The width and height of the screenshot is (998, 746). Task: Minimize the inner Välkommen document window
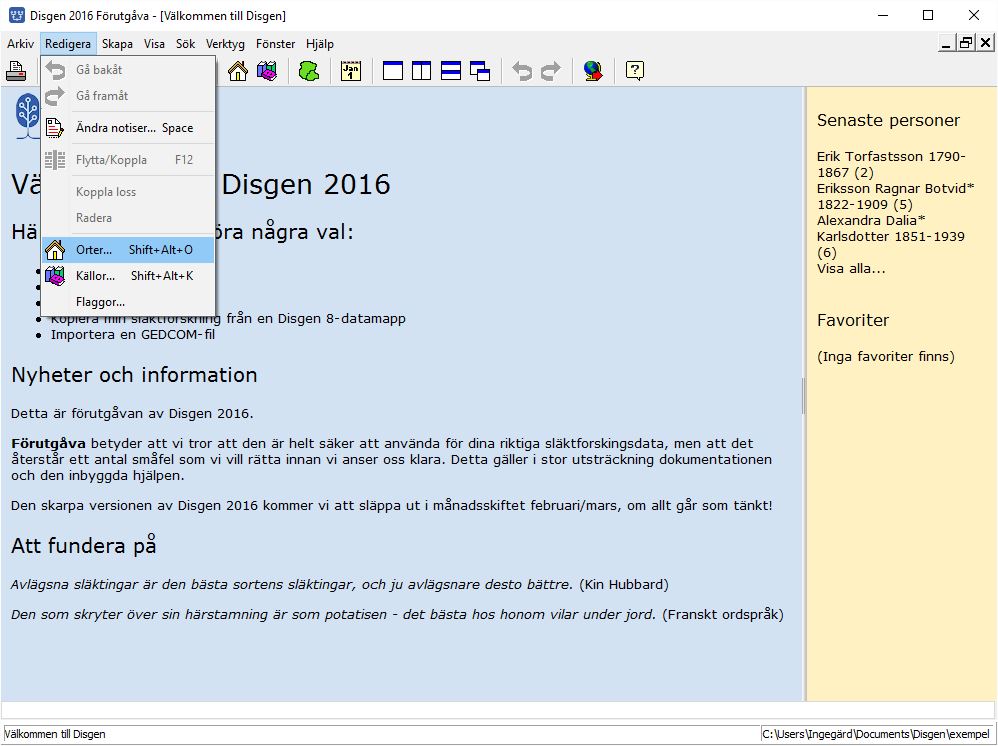pos(946,43)
